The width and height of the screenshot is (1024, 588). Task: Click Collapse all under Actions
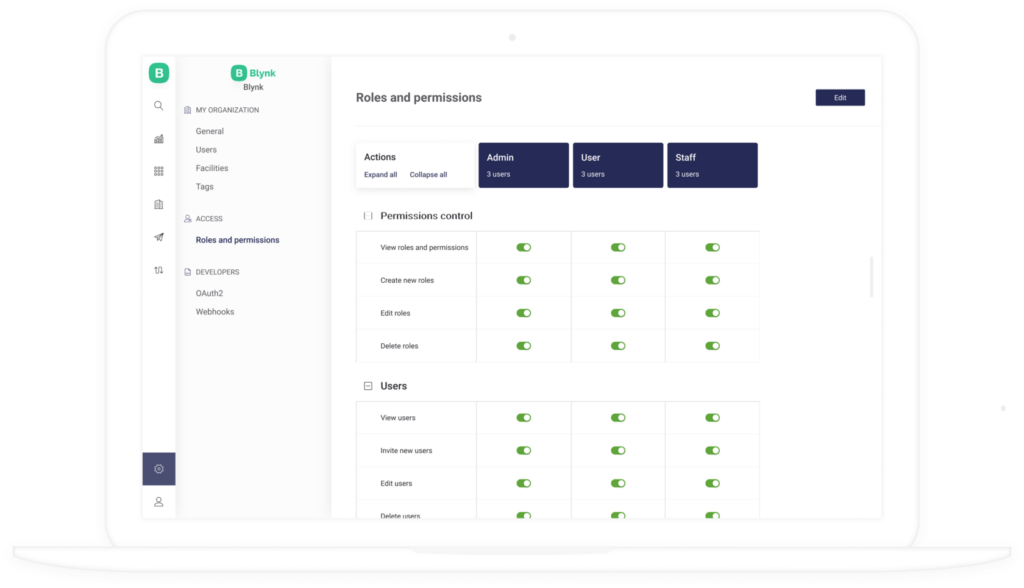[429, 174]
